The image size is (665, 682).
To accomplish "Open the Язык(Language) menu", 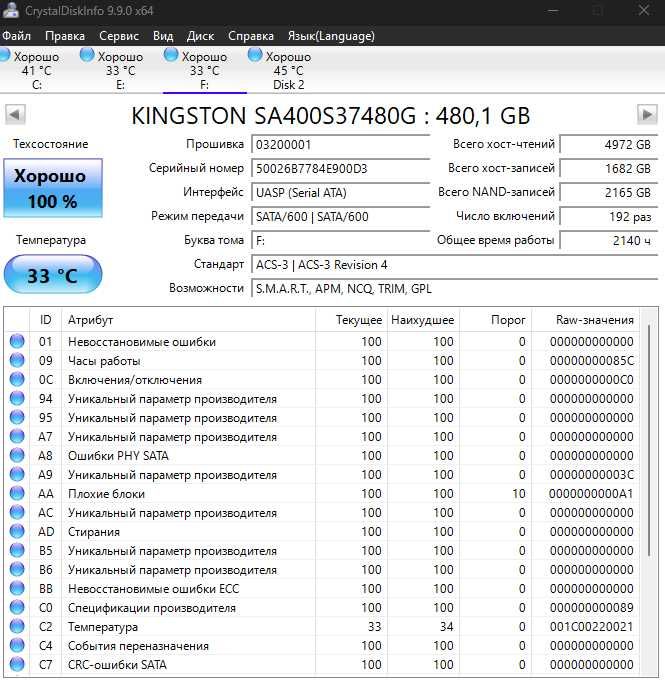I will (x=331, y=36).
